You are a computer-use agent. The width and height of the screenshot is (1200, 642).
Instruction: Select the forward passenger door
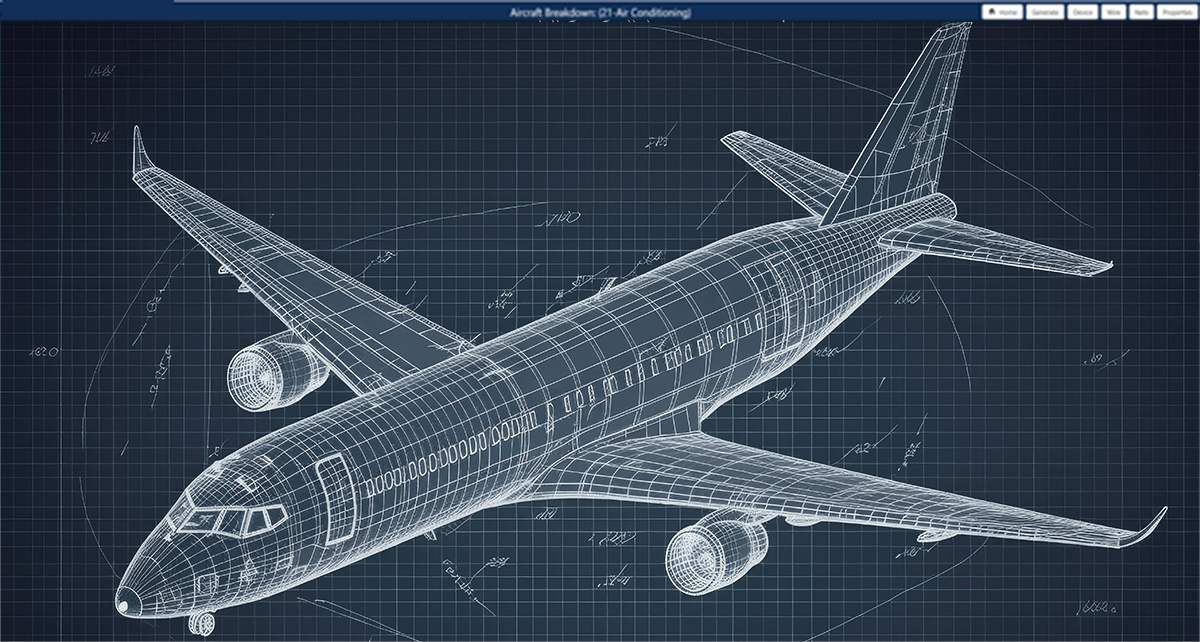click(337, 493)
